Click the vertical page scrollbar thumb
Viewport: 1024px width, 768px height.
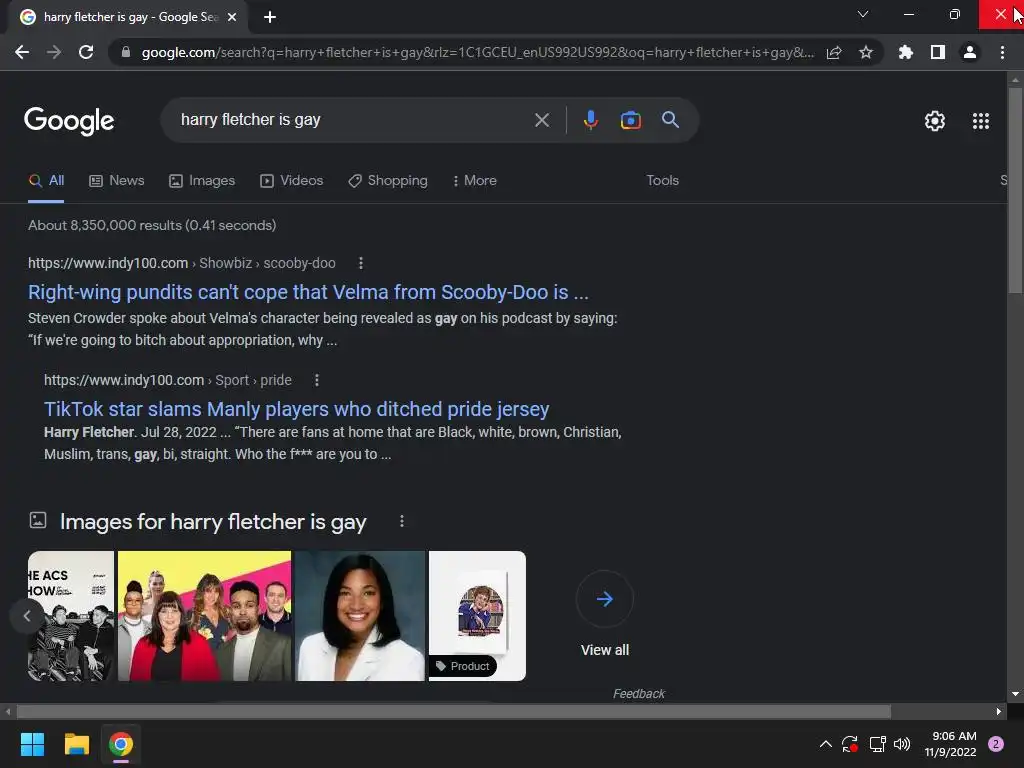(x=1015, y=189)
